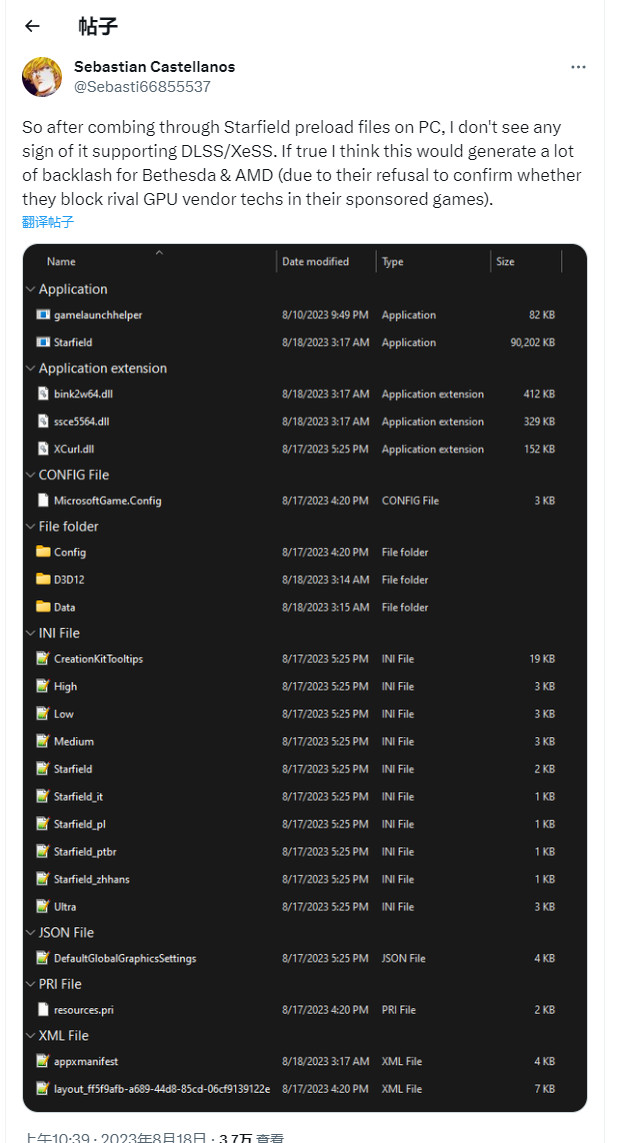Collapse the XML File group
This screenshot has width=626, height=1143.
point(30,1035)
